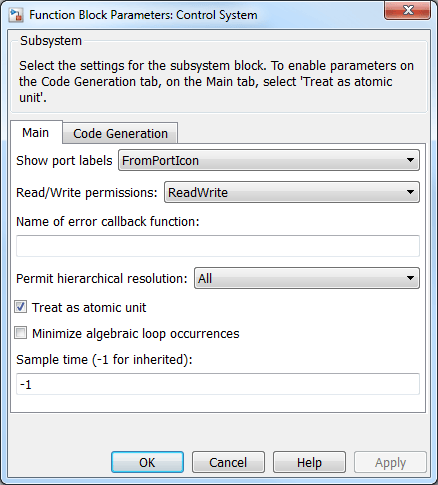
Task: Select the Main tab
Action: click(36, 132)
